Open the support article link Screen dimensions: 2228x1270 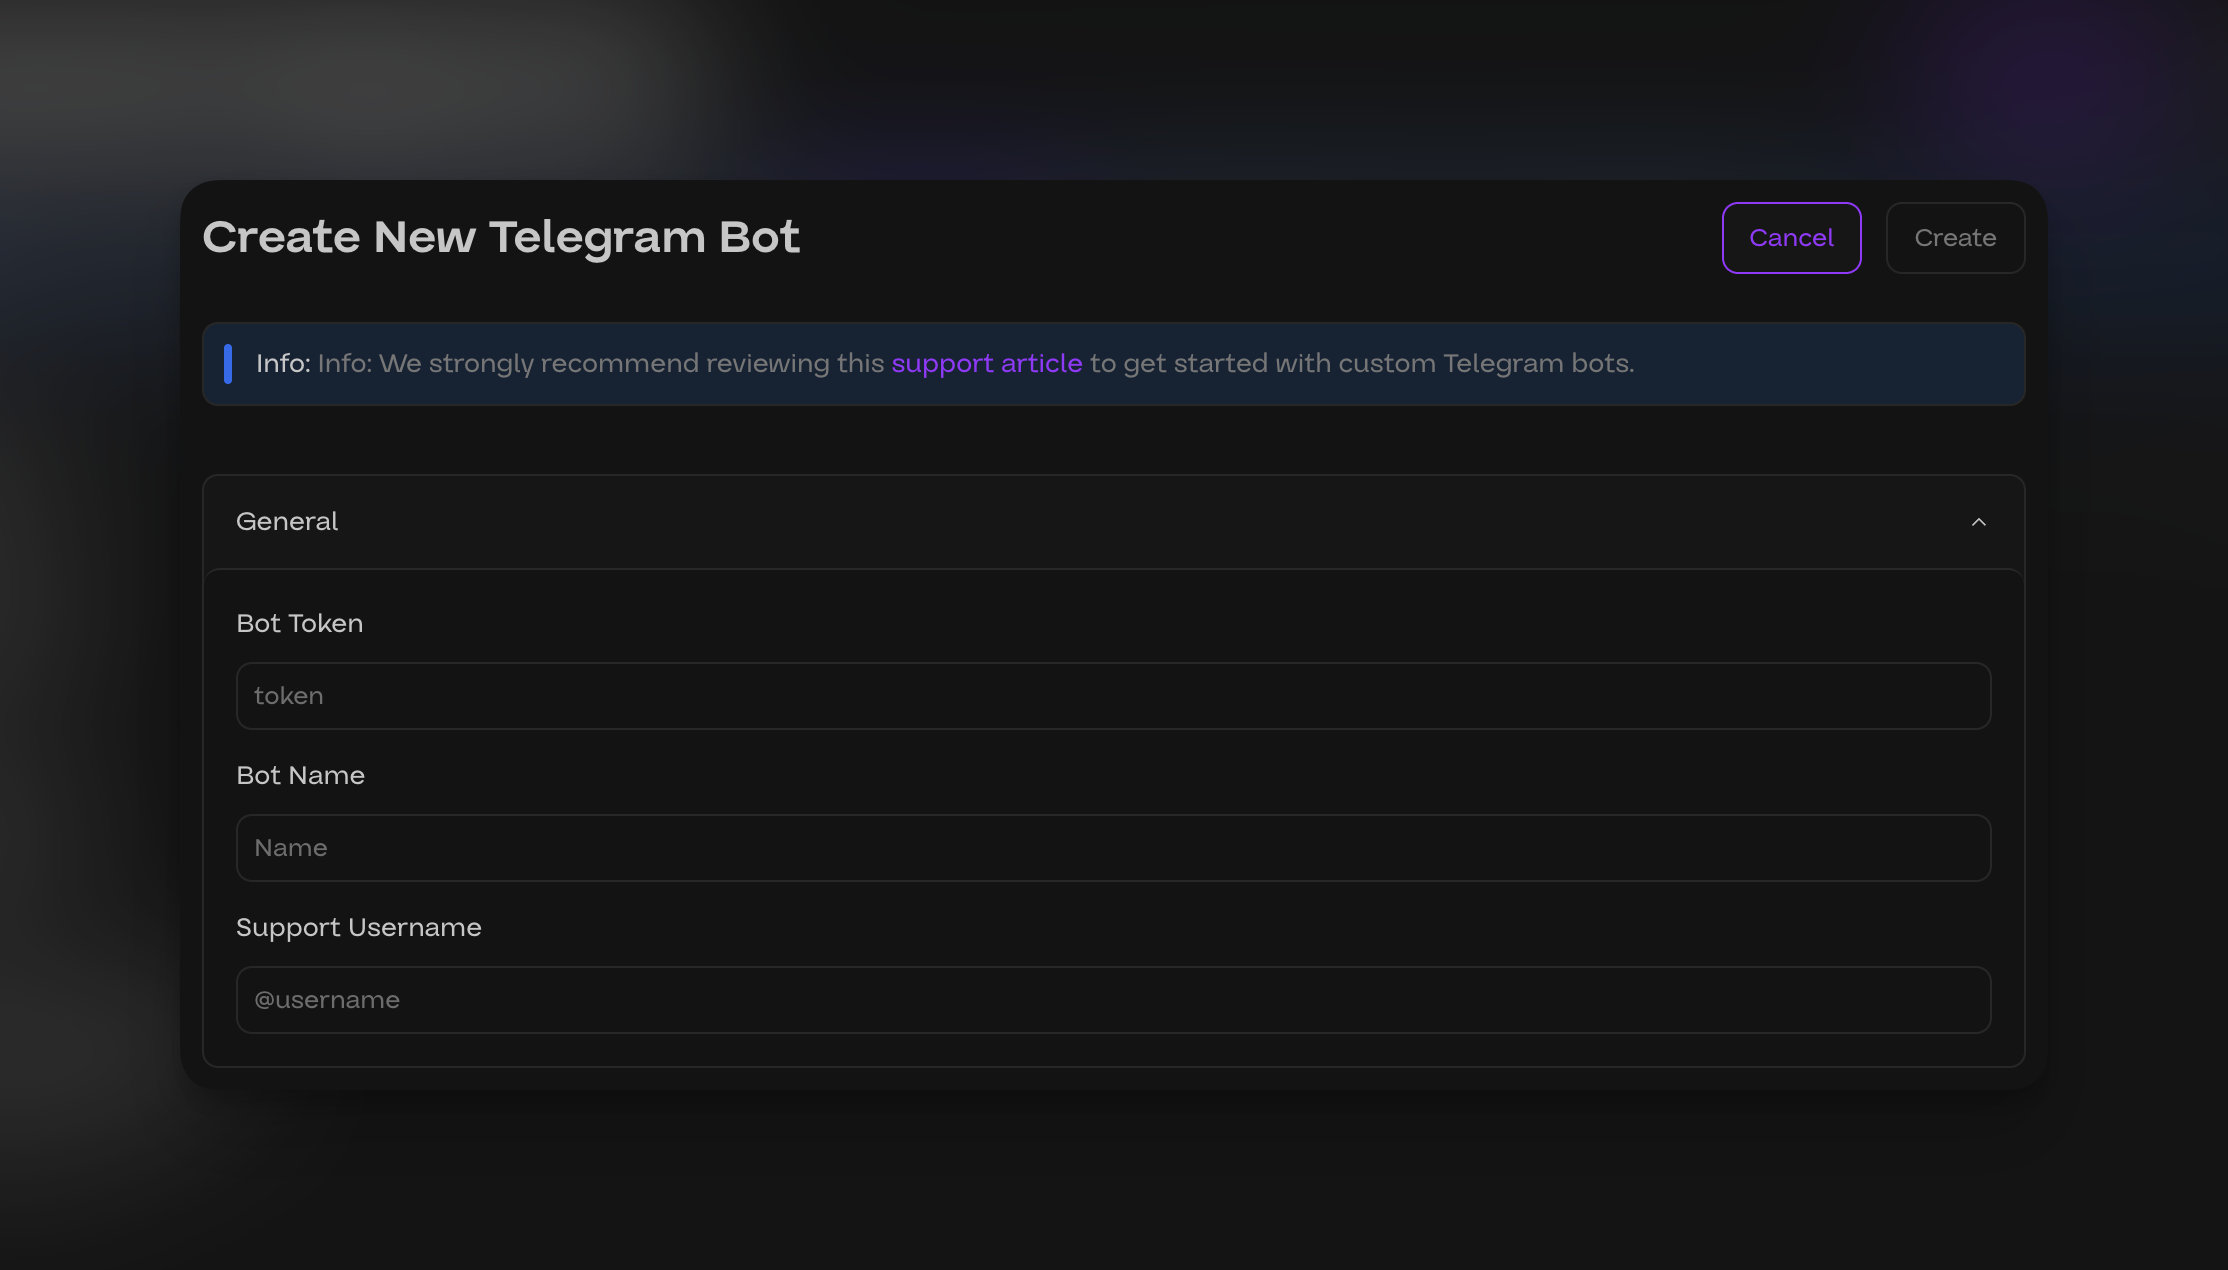point(987,364)
